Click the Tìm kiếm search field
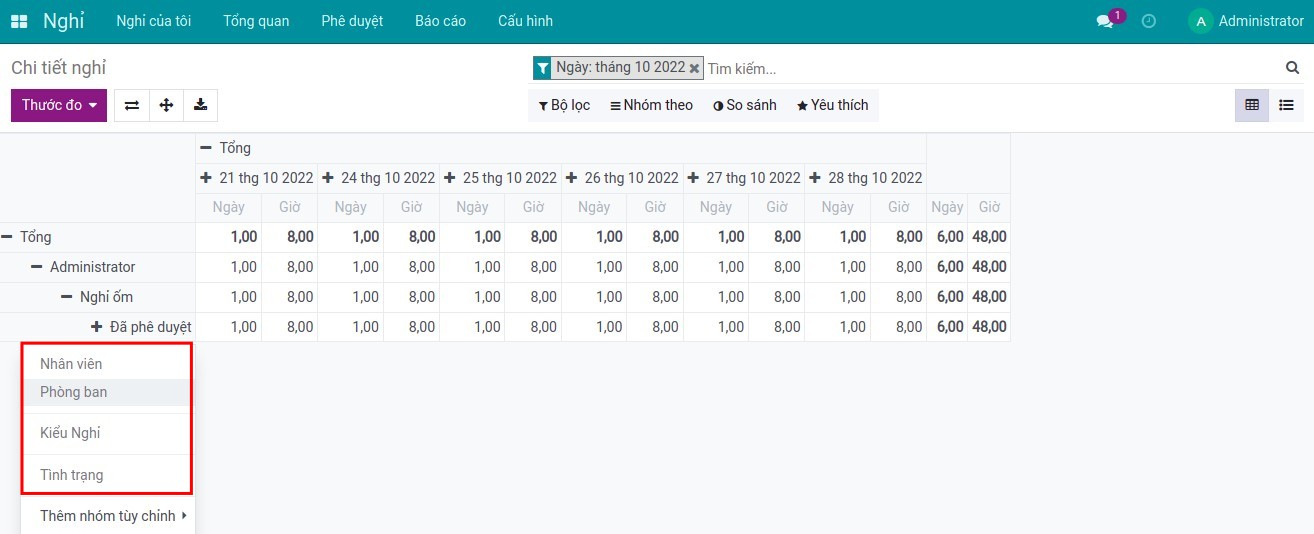 [x=990, y=68]
